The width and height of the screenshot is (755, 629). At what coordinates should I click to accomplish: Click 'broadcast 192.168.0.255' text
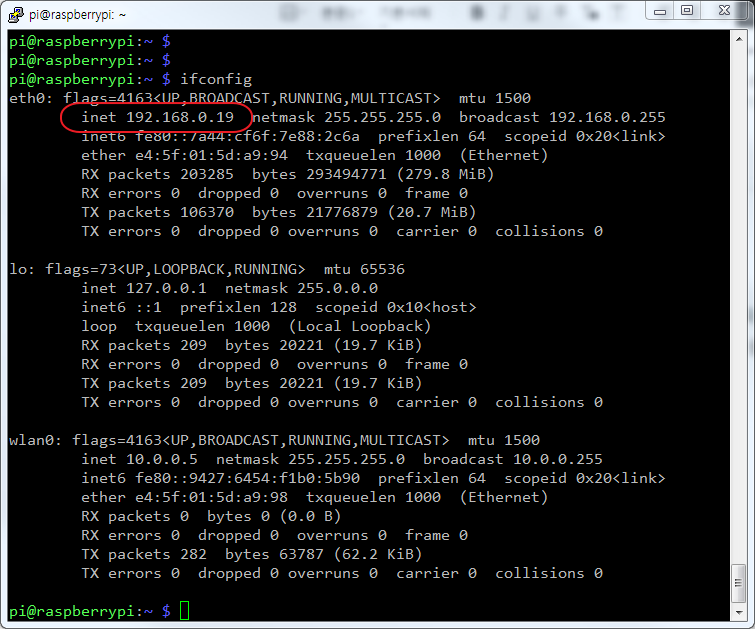(562, 117)
